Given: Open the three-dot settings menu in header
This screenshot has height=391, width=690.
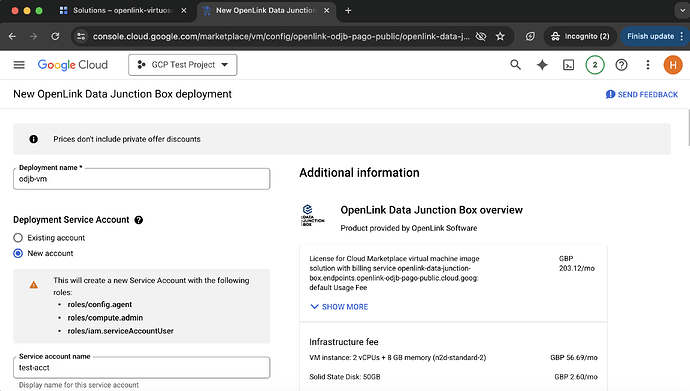Looking at the screenshot, I should tap(647, 65).
